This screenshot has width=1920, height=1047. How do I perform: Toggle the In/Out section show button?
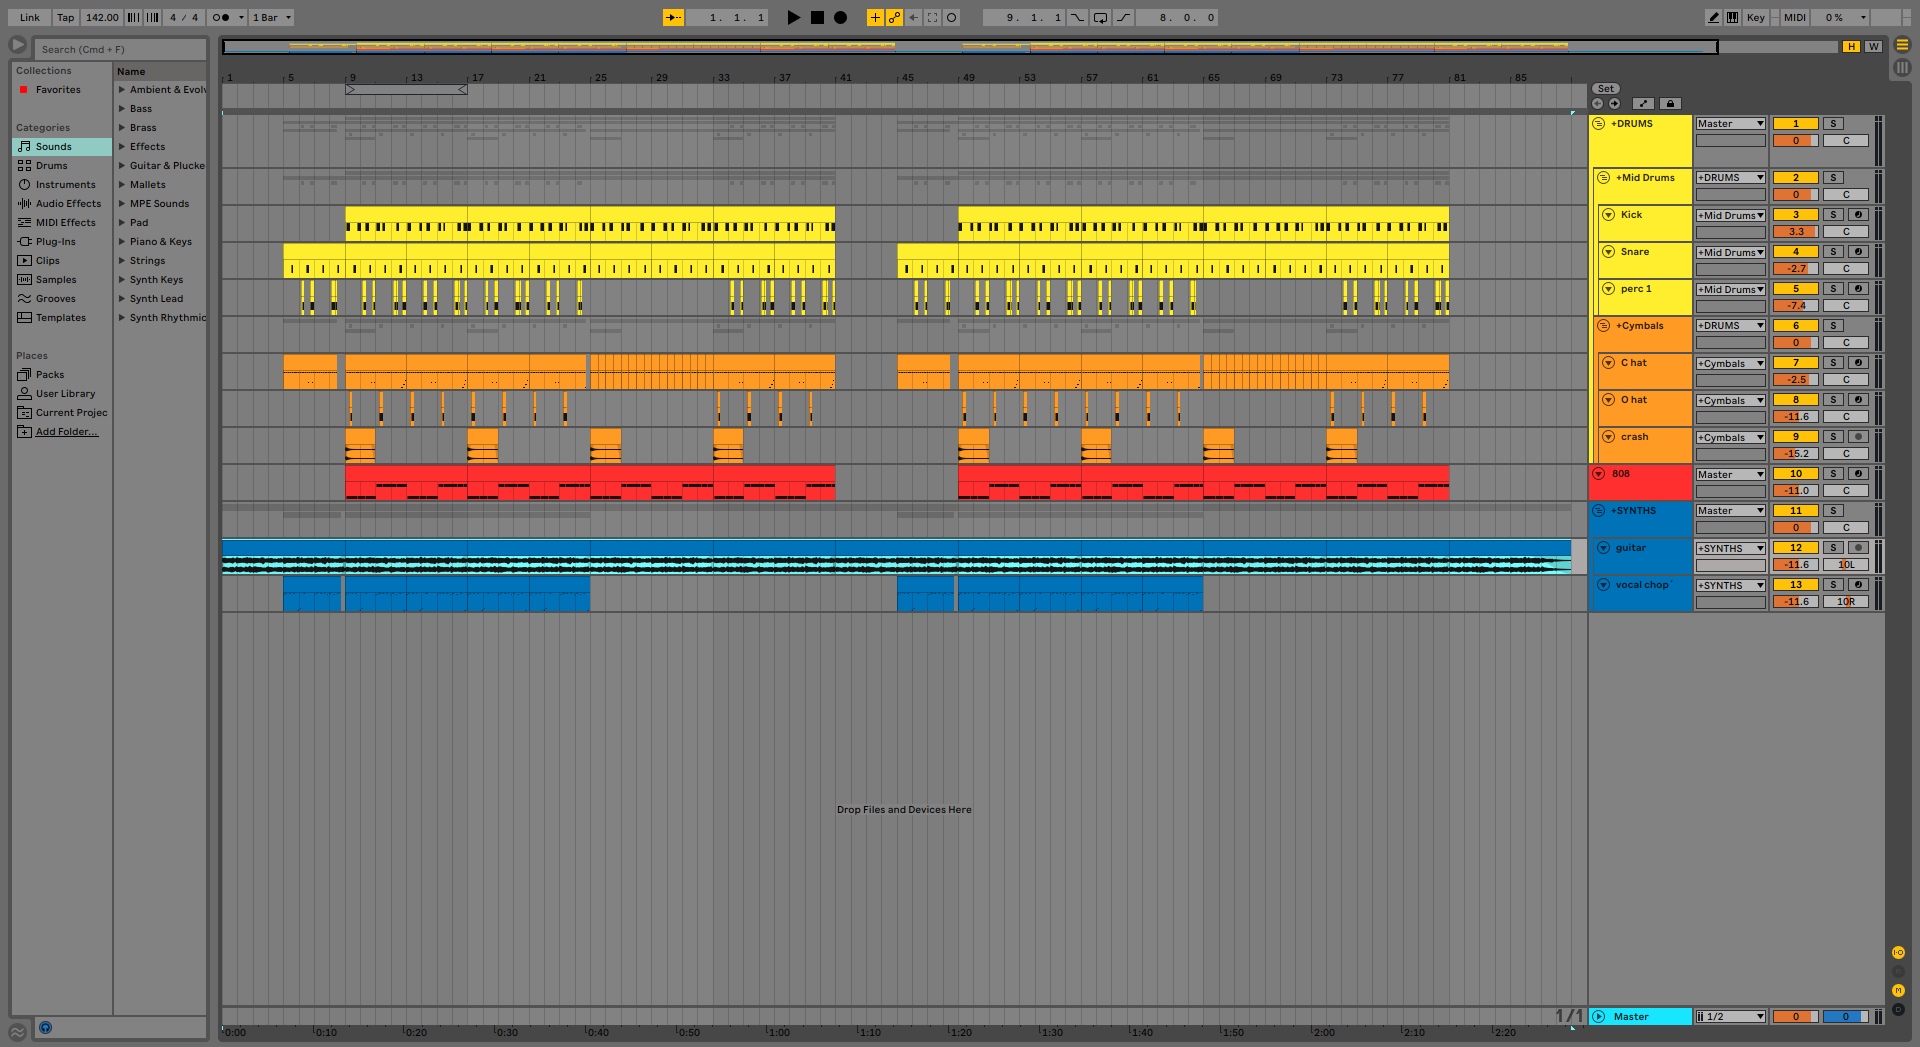(x=1898, y=953)
